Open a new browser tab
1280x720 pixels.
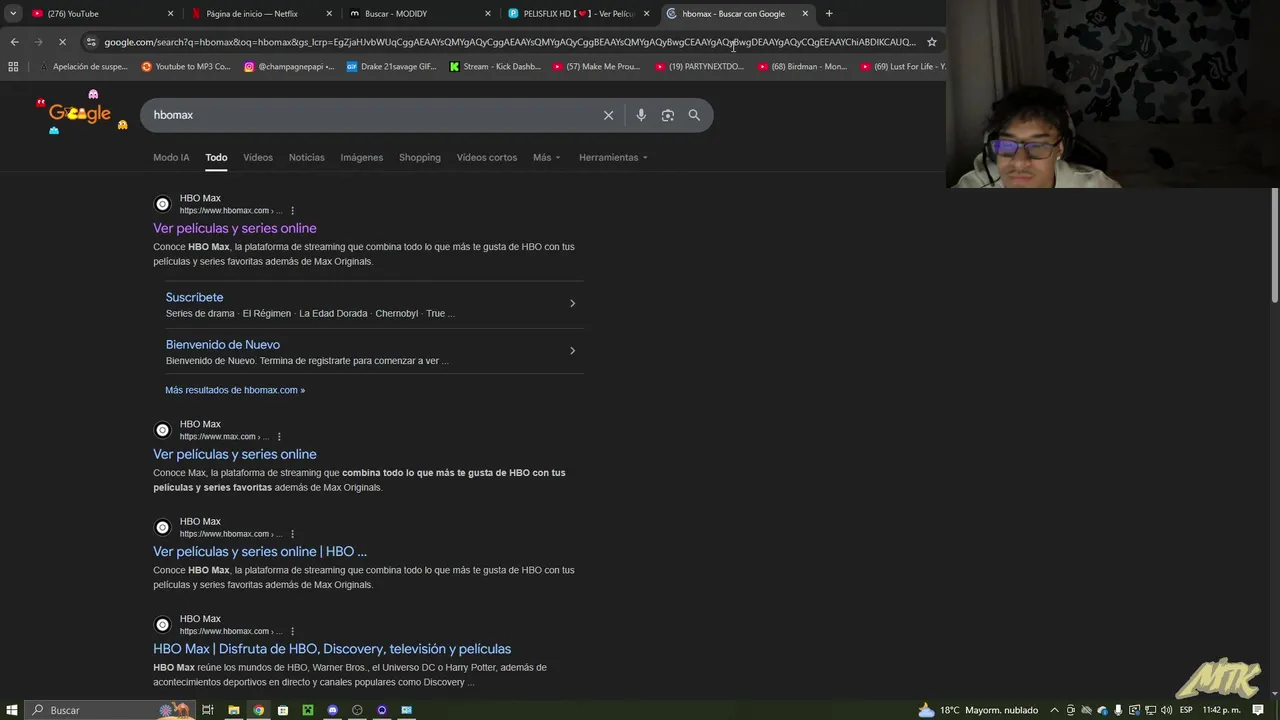pyautogui.click(x=829, y=14)
